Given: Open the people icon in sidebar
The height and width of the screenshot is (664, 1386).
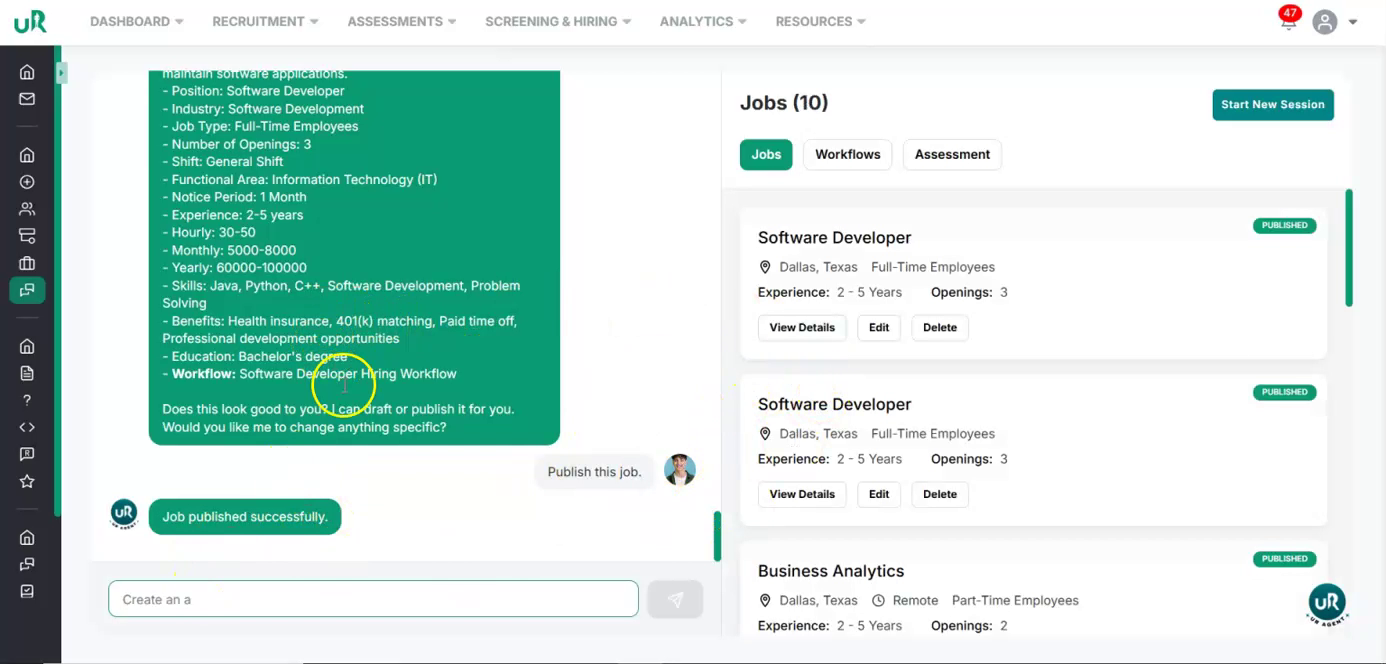Looking at the screenshot, I should 27,209.
